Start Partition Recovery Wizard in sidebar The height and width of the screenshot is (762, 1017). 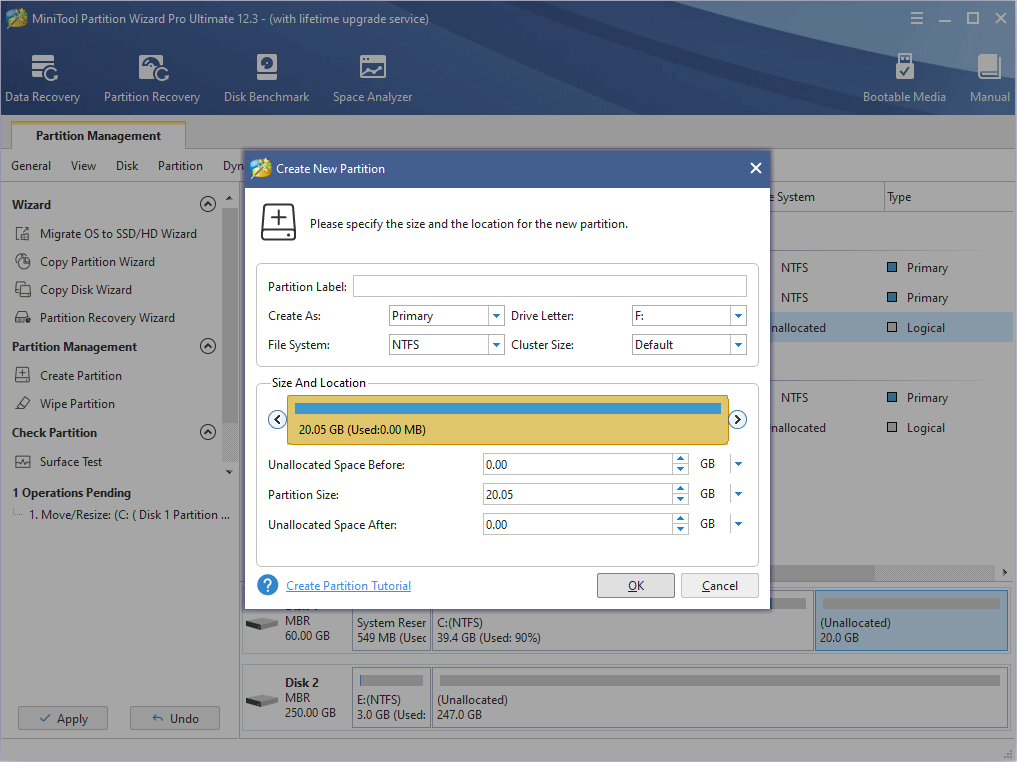tap(95, 317)
